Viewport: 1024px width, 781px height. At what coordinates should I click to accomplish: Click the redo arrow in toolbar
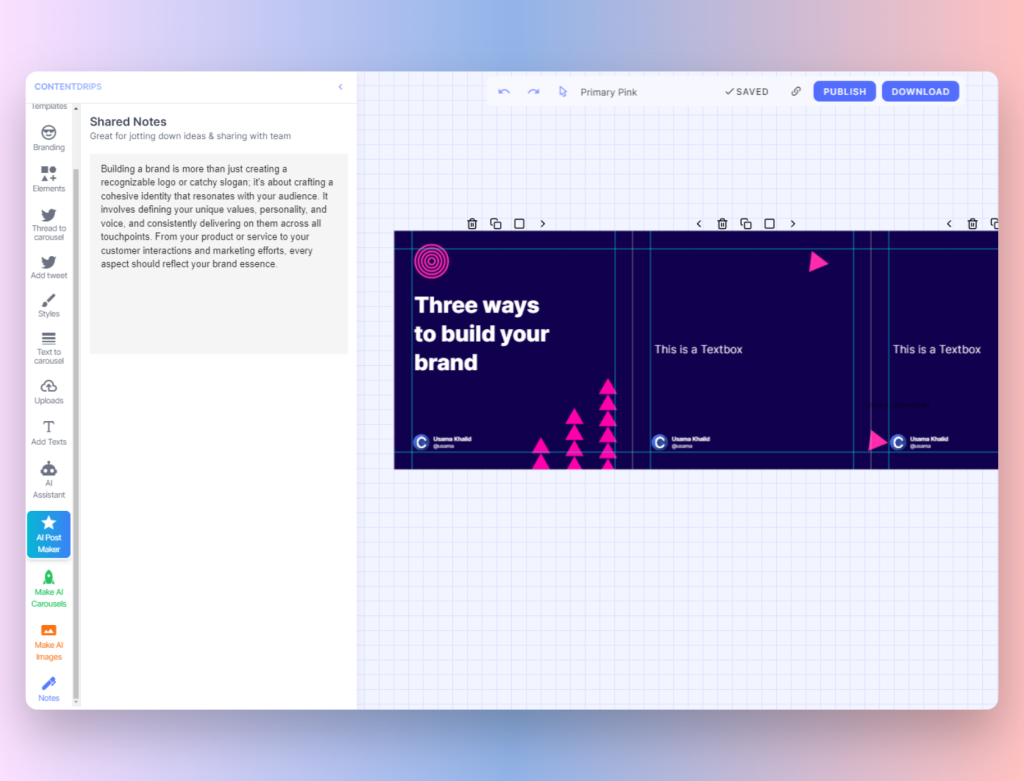533,92
